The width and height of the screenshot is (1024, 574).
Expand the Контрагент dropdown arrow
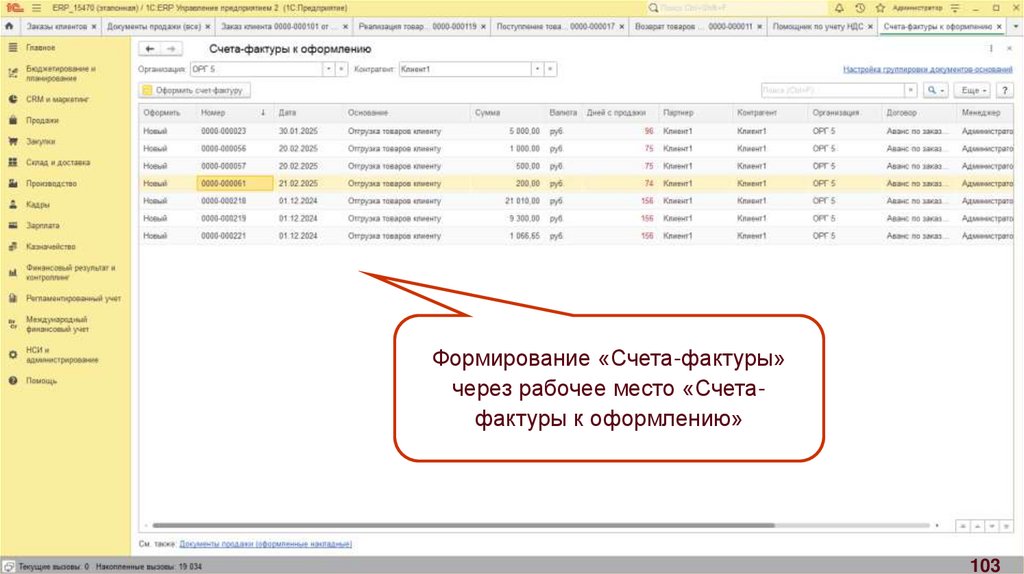point(537,69)
